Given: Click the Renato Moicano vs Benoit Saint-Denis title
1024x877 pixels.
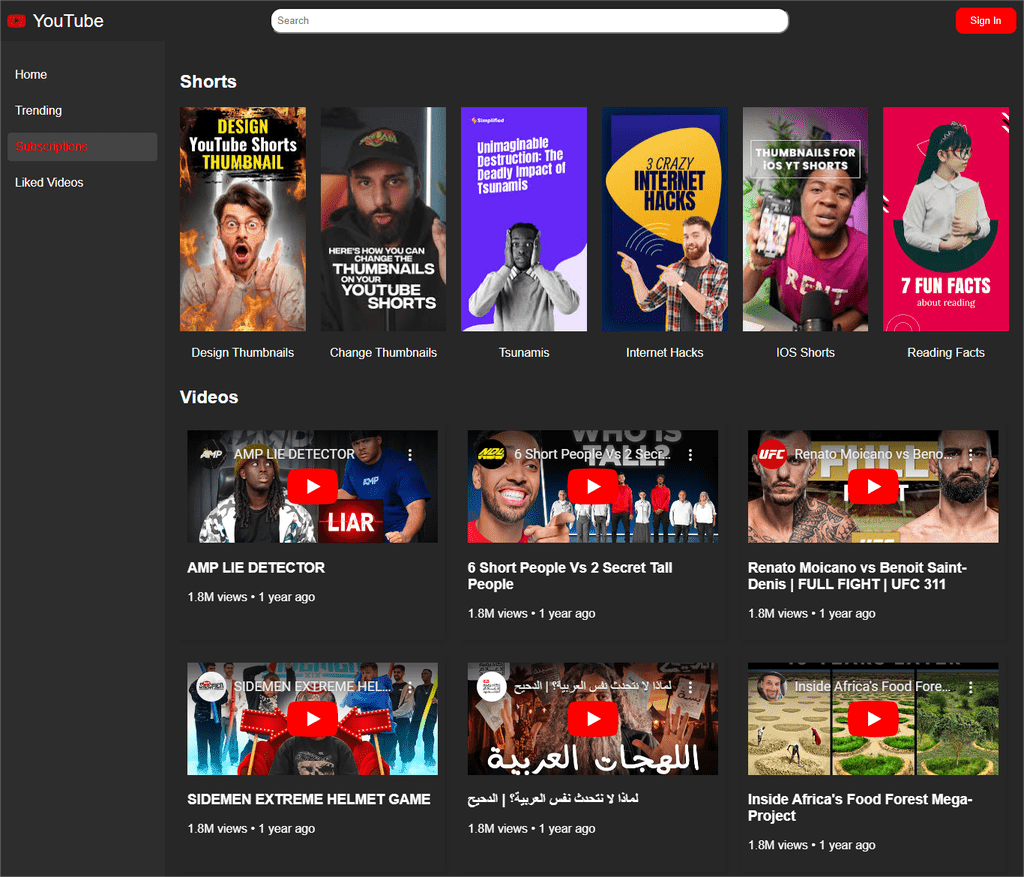Looking at the screenshot, I should 857,576.
